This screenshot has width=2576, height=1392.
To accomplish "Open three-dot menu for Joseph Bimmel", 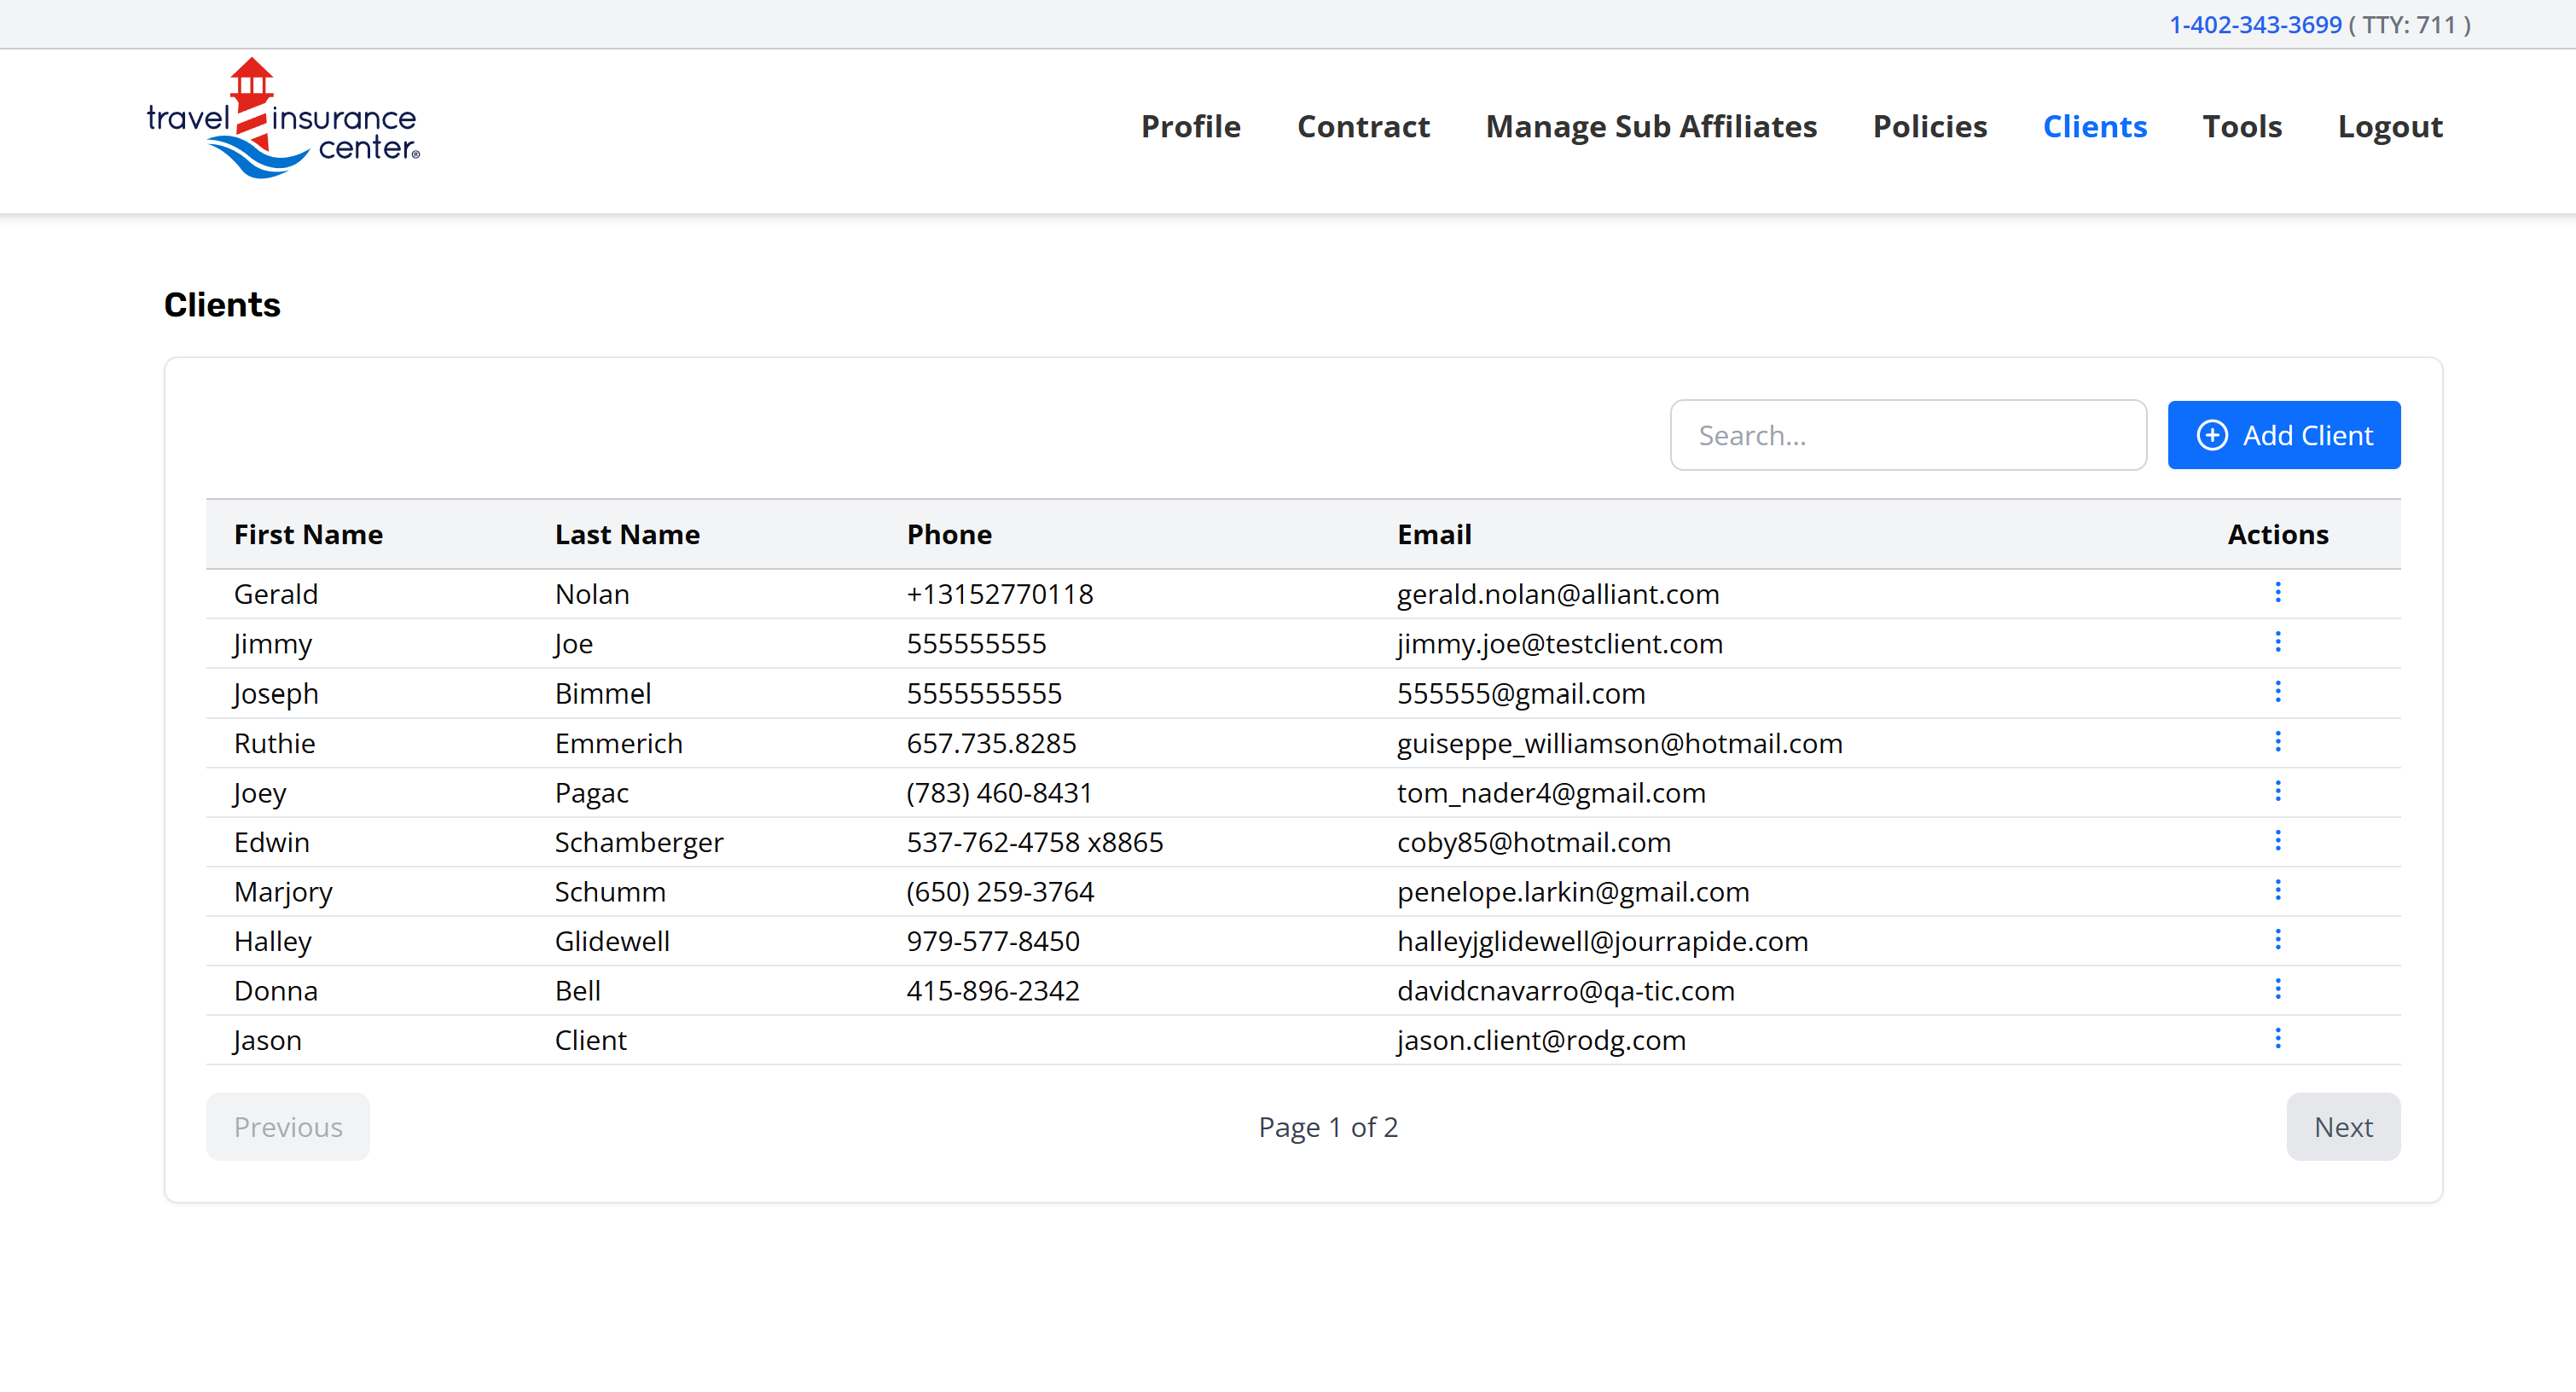I will click(x=2277, y=692).
